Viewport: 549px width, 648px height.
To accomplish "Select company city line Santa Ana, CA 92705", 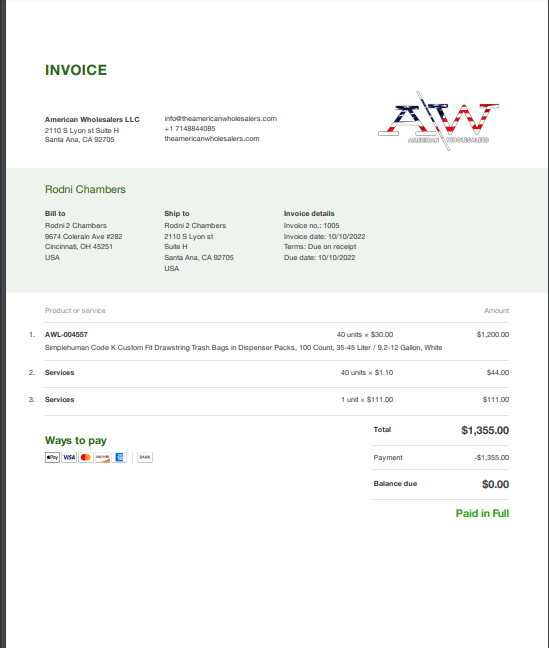I will (x=79, y=140).
